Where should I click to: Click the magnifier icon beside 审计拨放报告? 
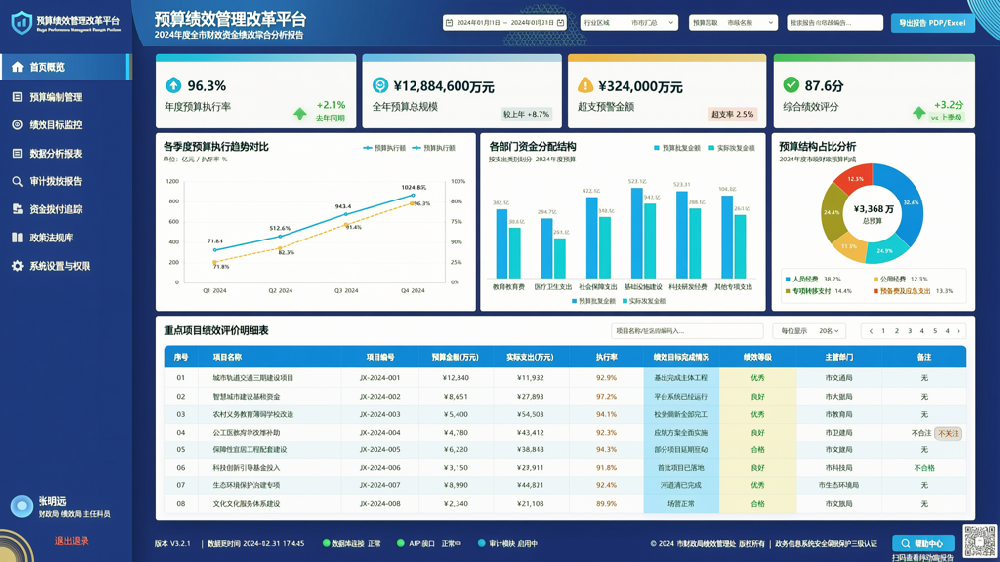pyautogui.click(x=17, y=182)
